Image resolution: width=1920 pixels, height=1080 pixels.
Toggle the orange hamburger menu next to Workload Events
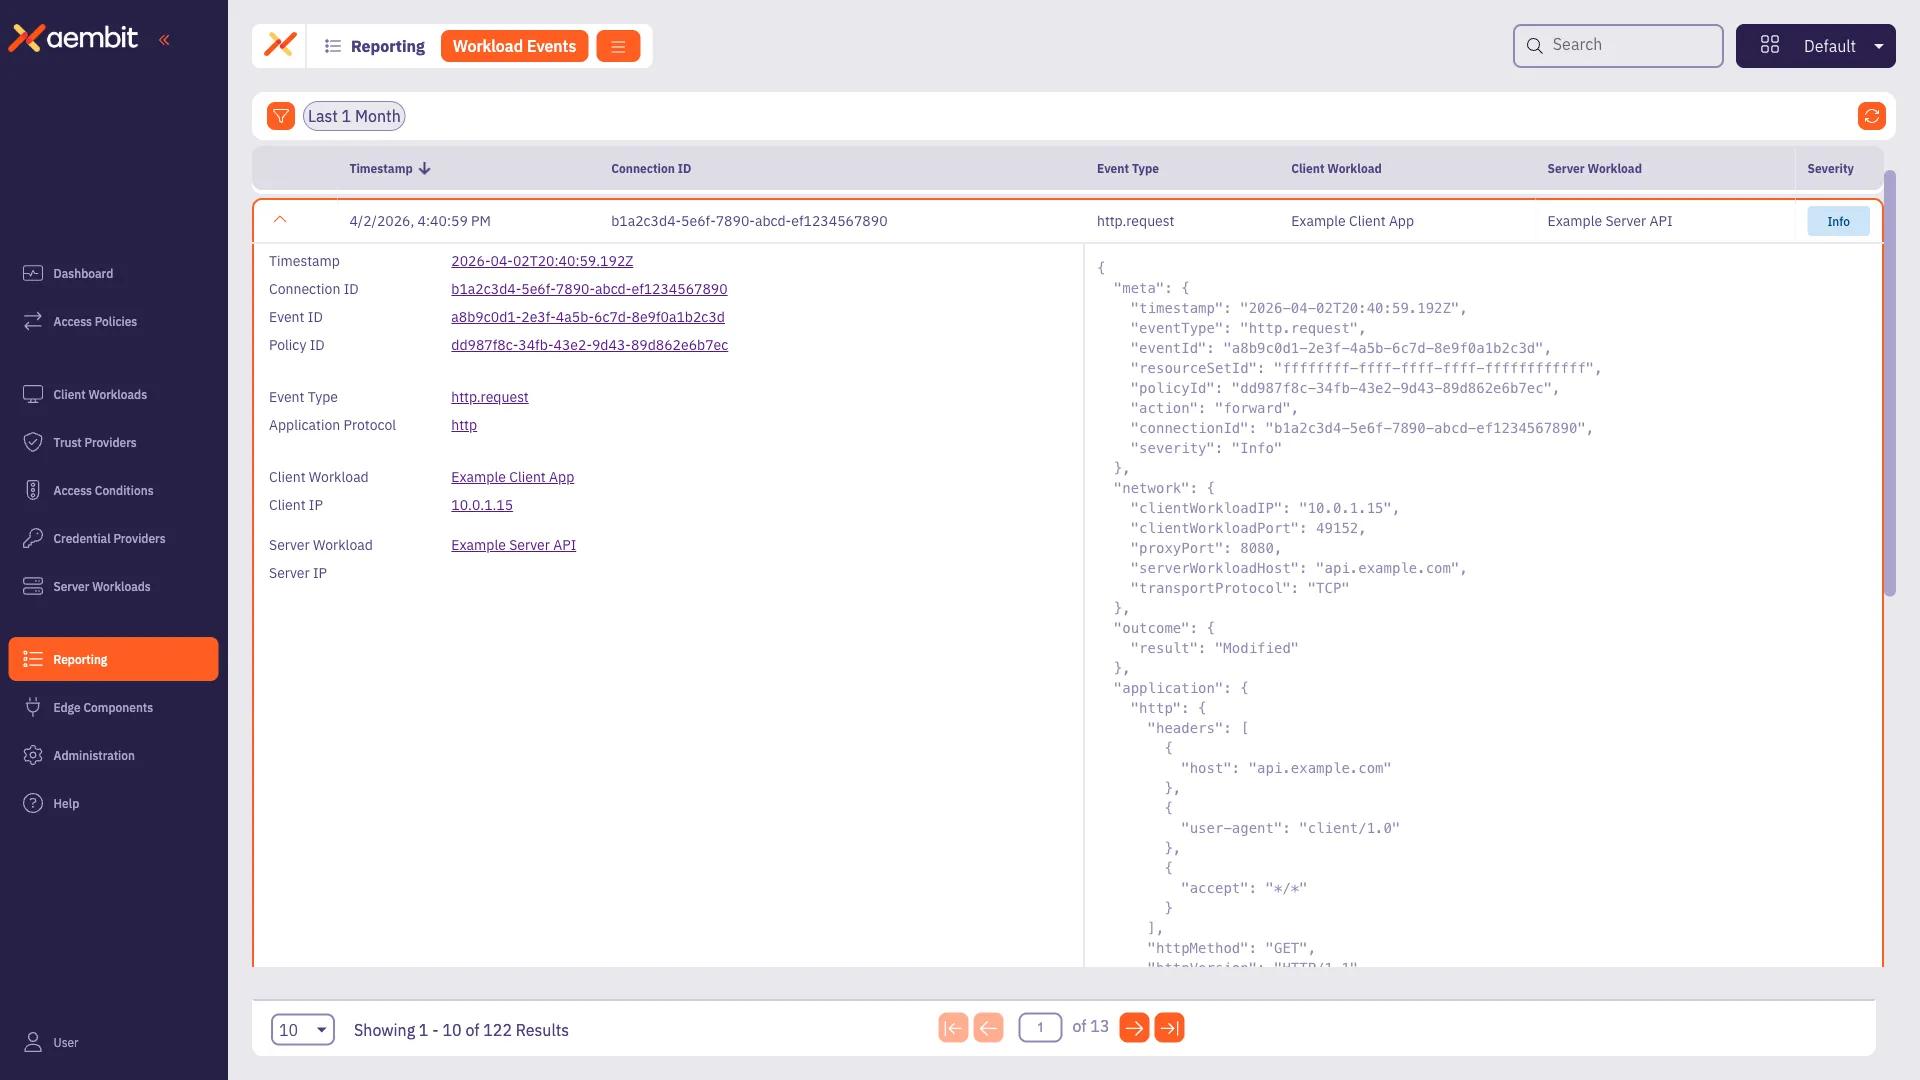point(617,46)
